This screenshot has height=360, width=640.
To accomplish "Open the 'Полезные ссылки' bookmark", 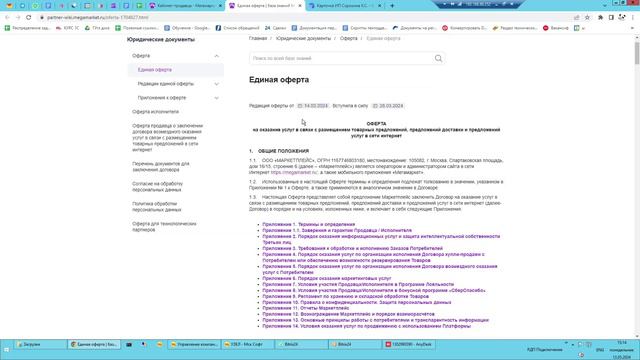I will (137, 28).
